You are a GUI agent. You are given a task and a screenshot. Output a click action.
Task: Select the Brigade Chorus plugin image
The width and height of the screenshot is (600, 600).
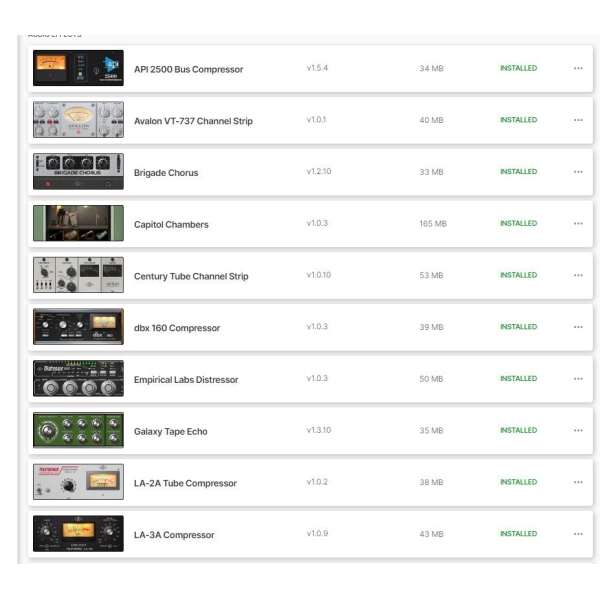78,171
